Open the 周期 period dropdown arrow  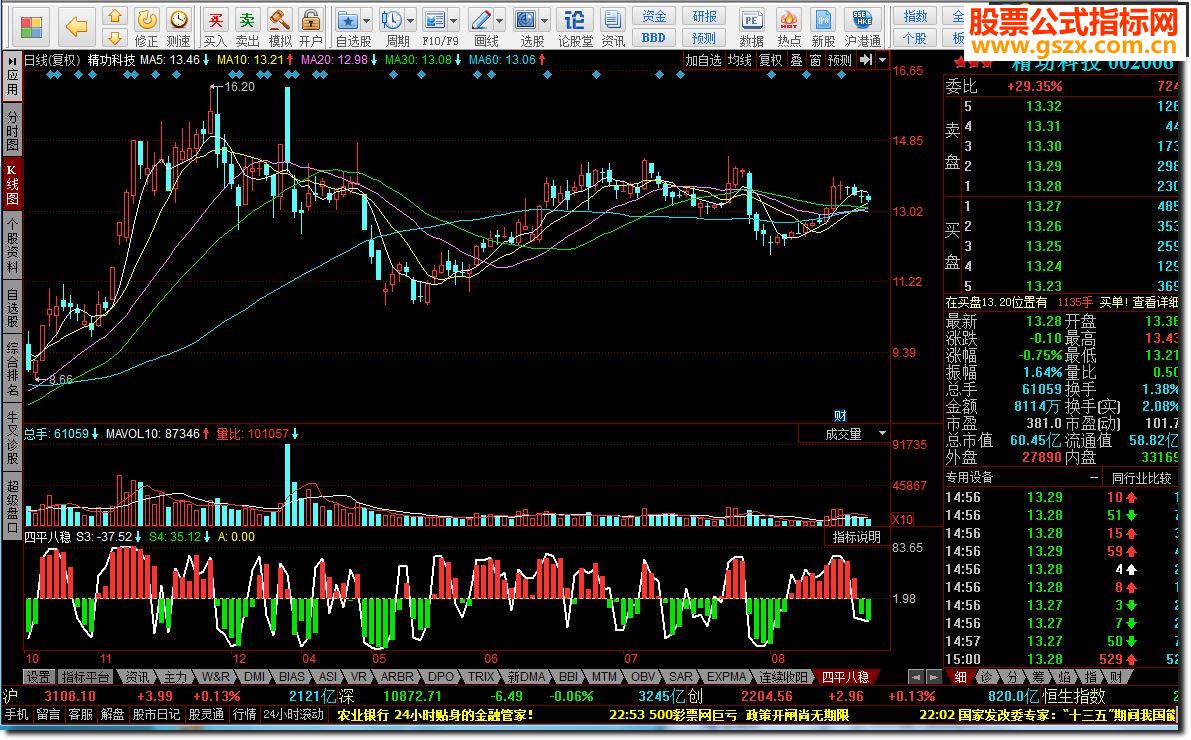click(411, 20)
